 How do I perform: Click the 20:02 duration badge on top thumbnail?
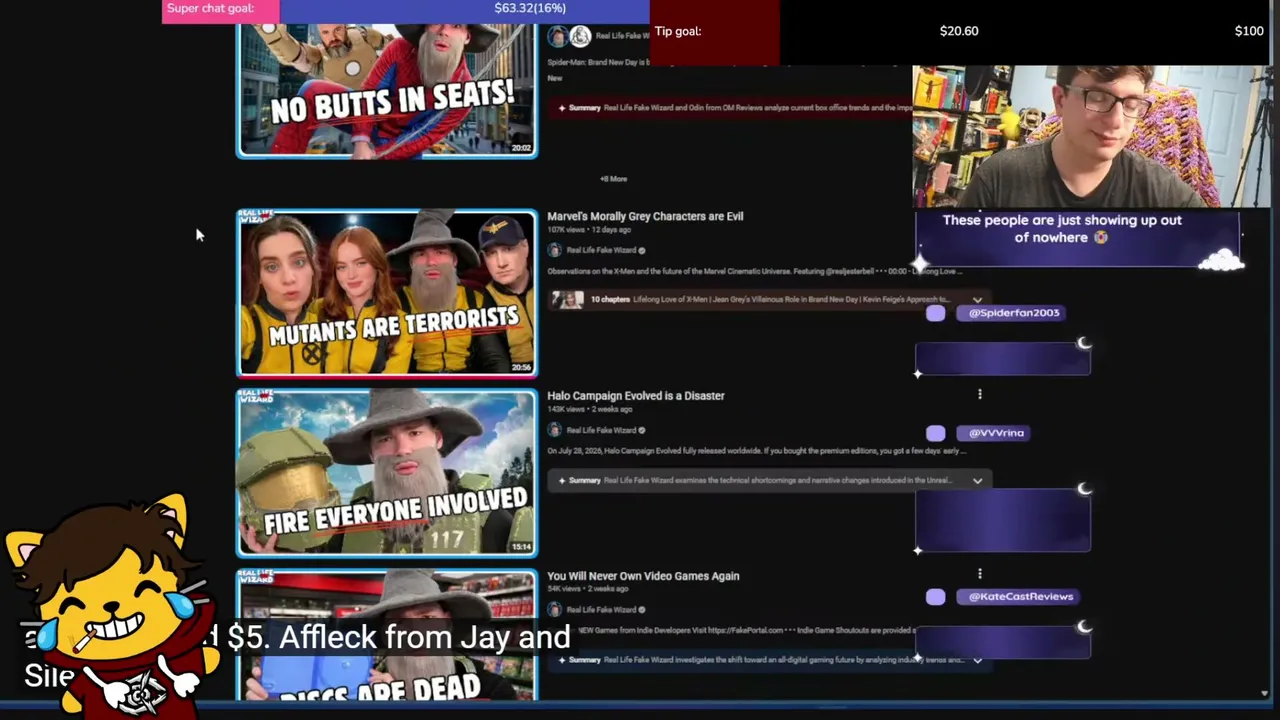[x=522, y=148]
